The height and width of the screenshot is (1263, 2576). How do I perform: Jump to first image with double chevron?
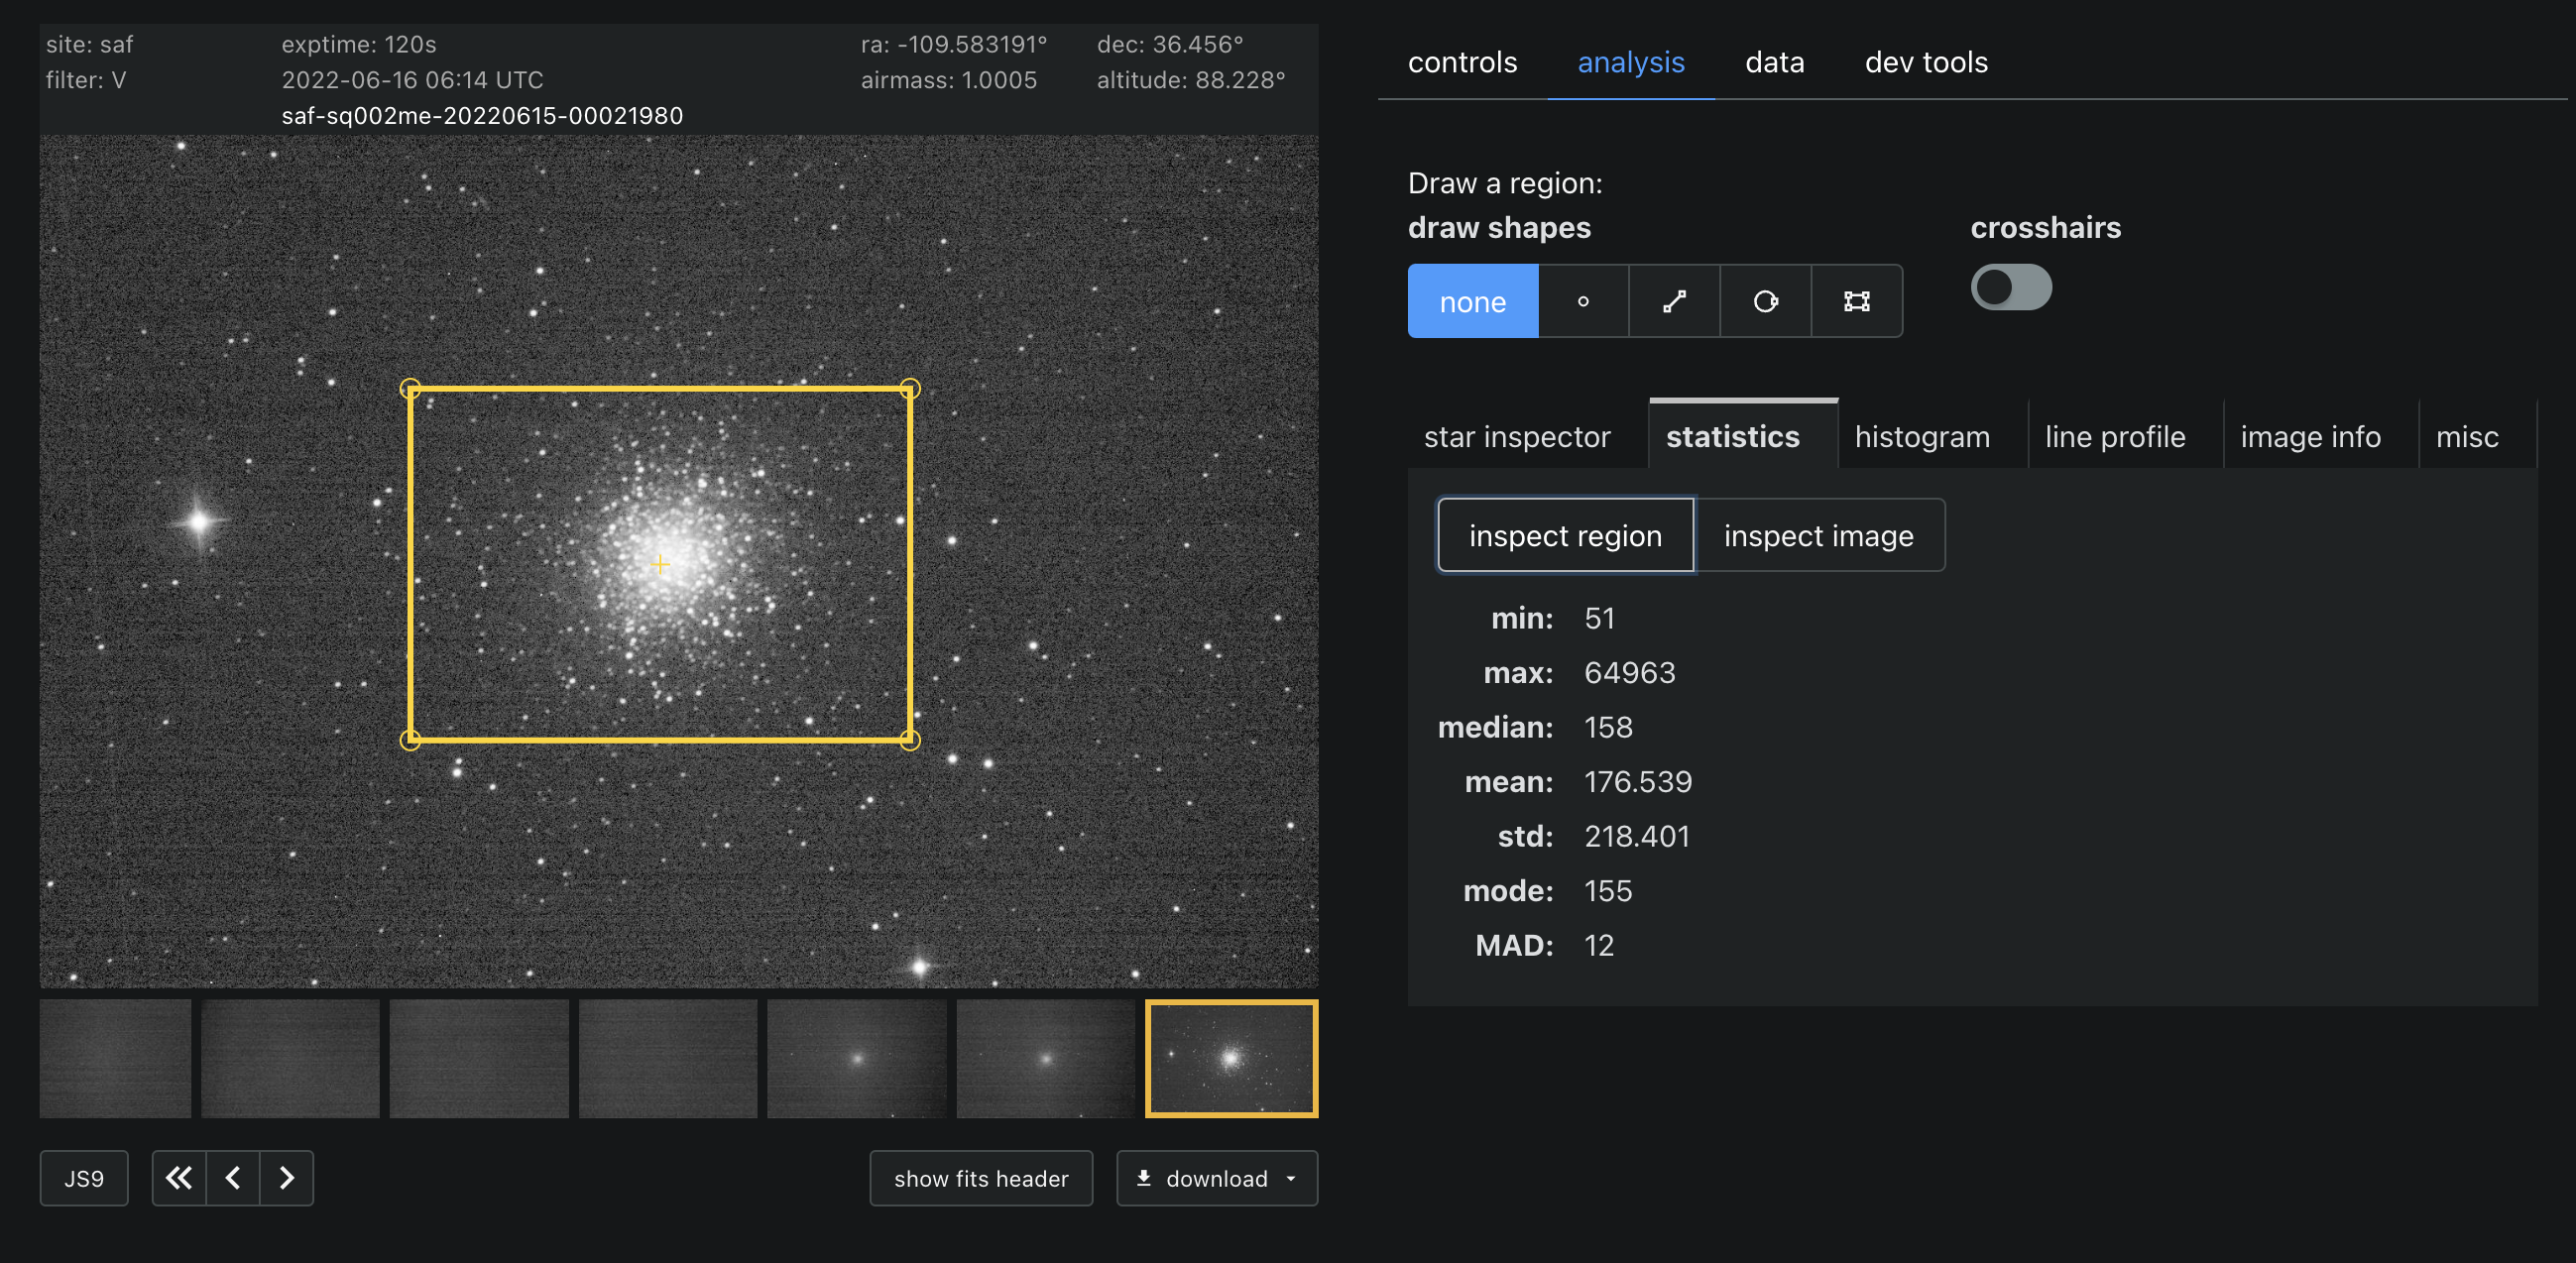[179, 1178]
